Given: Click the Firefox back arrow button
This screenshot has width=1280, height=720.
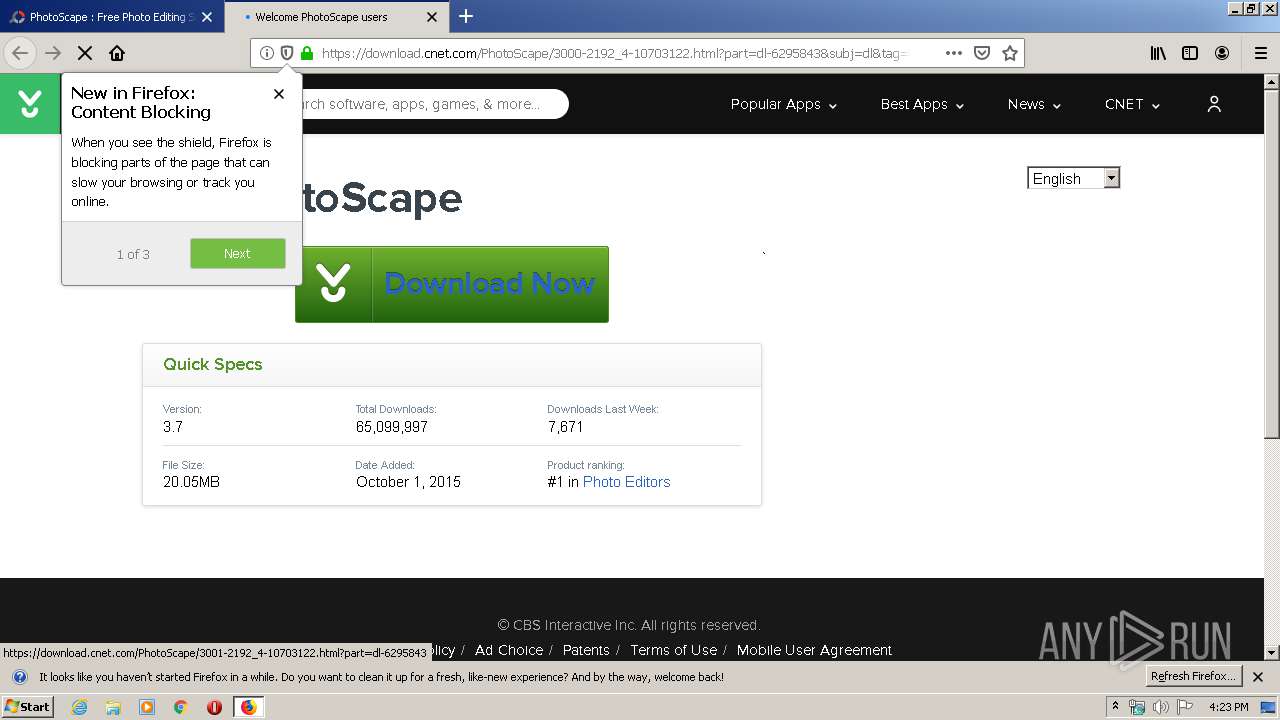Looking at the screenshot, I should 20,53.
